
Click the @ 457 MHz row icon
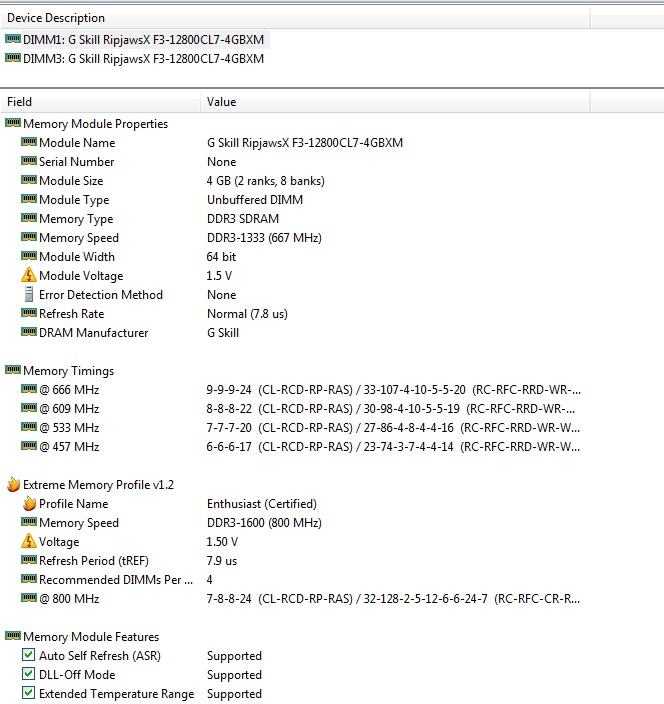(29, 446)
